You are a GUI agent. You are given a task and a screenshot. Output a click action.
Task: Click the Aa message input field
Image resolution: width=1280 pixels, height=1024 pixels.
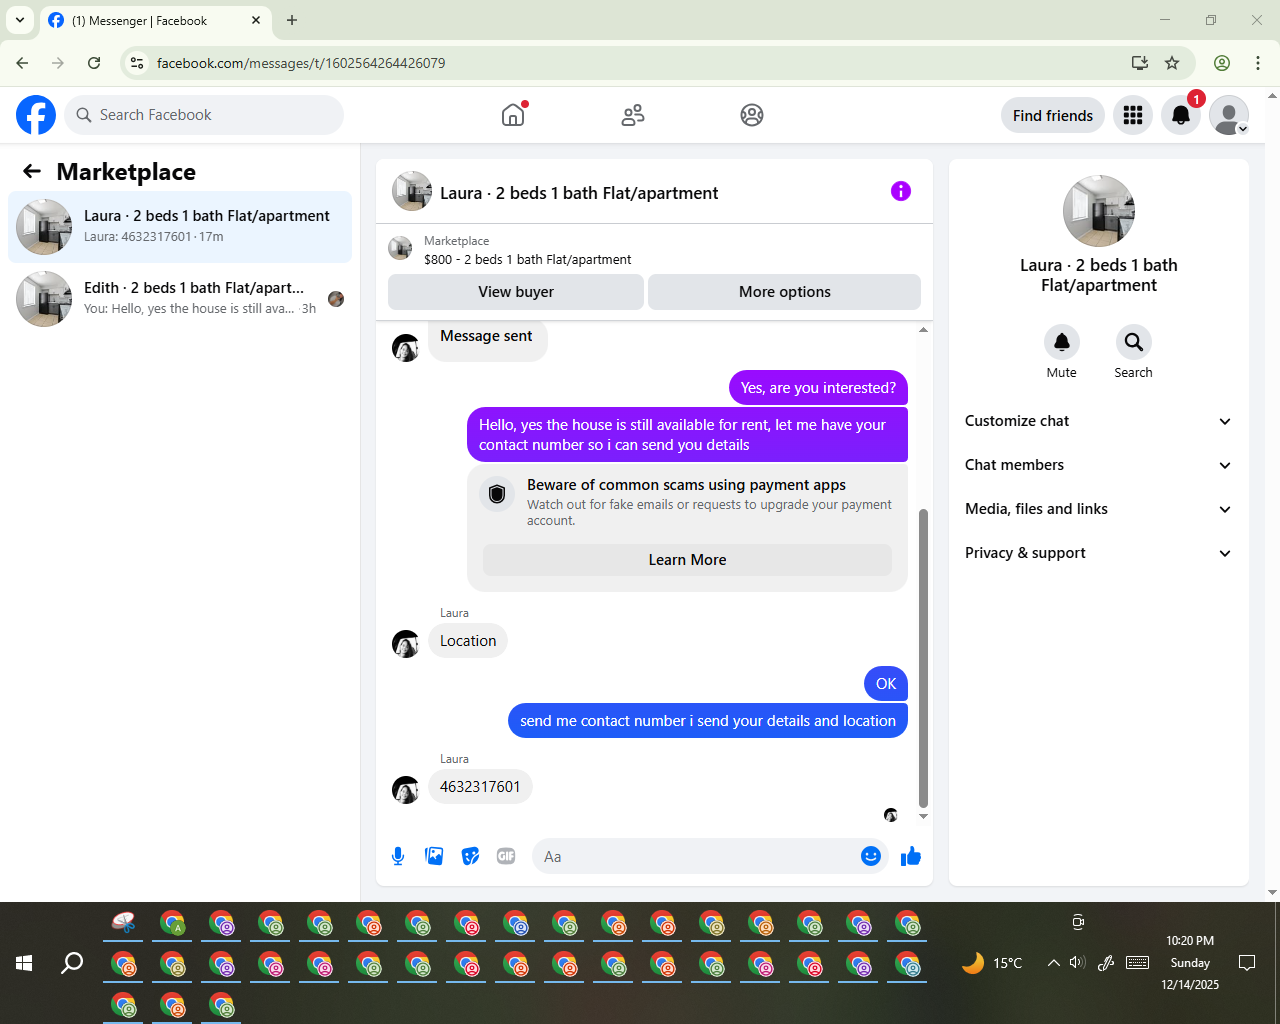pyautogui.click(x=697, y=856)
